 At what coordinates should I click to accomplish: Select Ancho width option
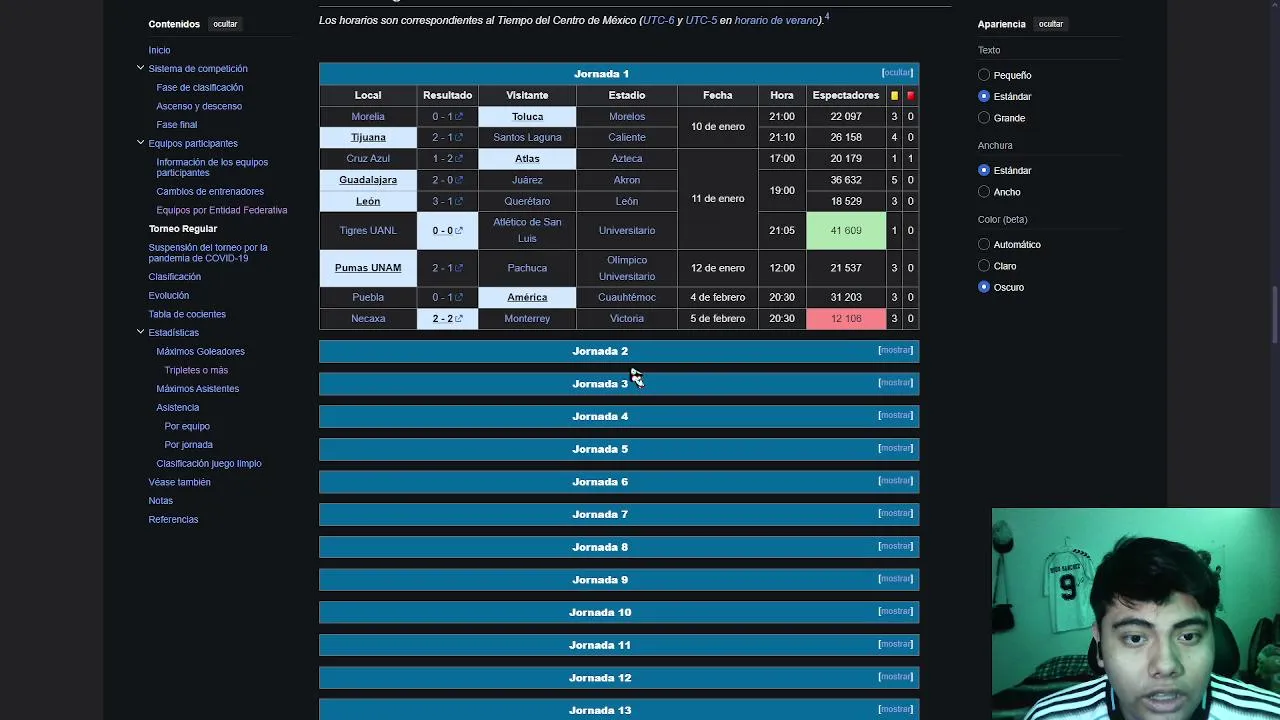[x=984, y=192]
